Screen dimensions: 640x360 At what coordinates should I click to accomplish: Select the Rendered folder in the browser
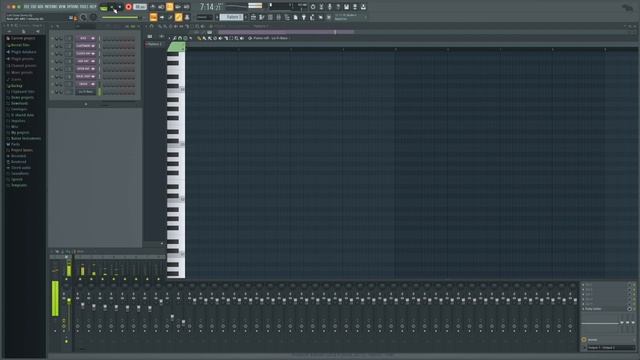(17, 162)
